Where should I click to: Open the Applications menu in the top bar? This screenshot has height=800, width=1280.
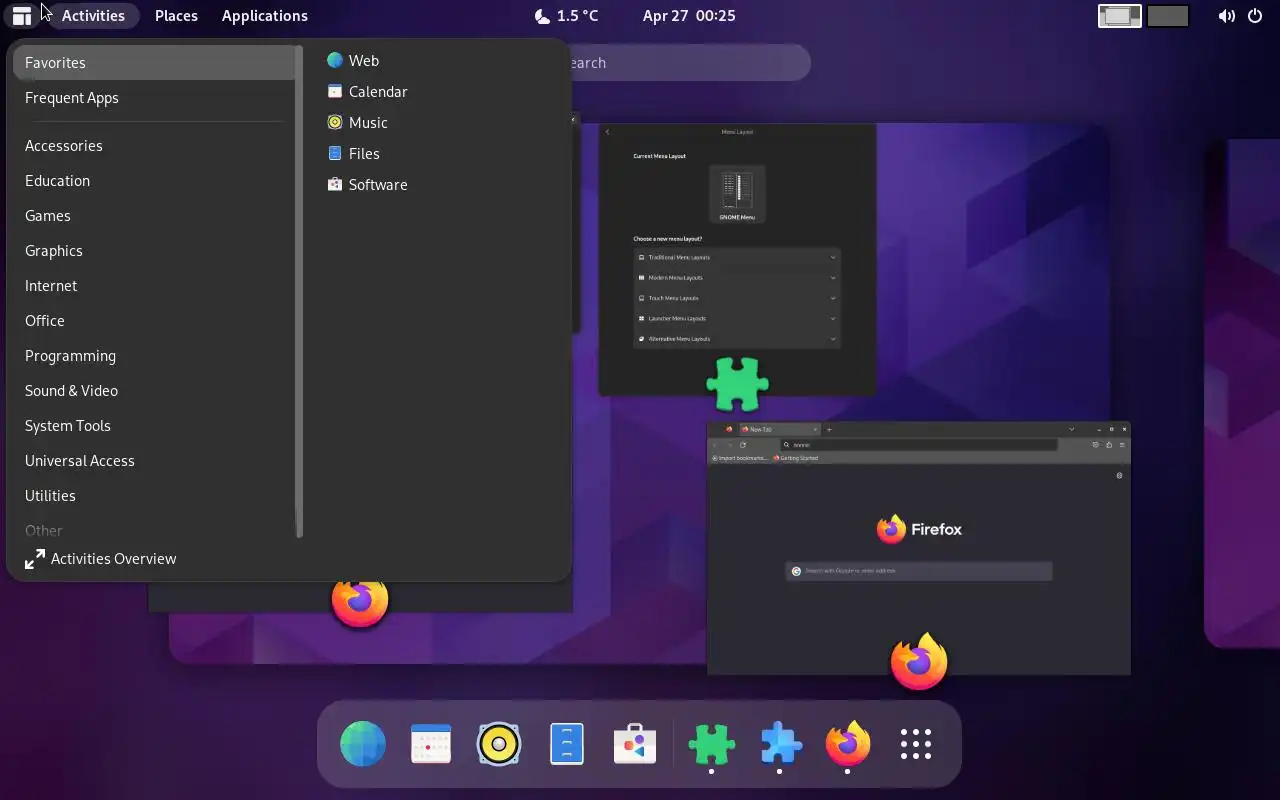pos(265,16)
